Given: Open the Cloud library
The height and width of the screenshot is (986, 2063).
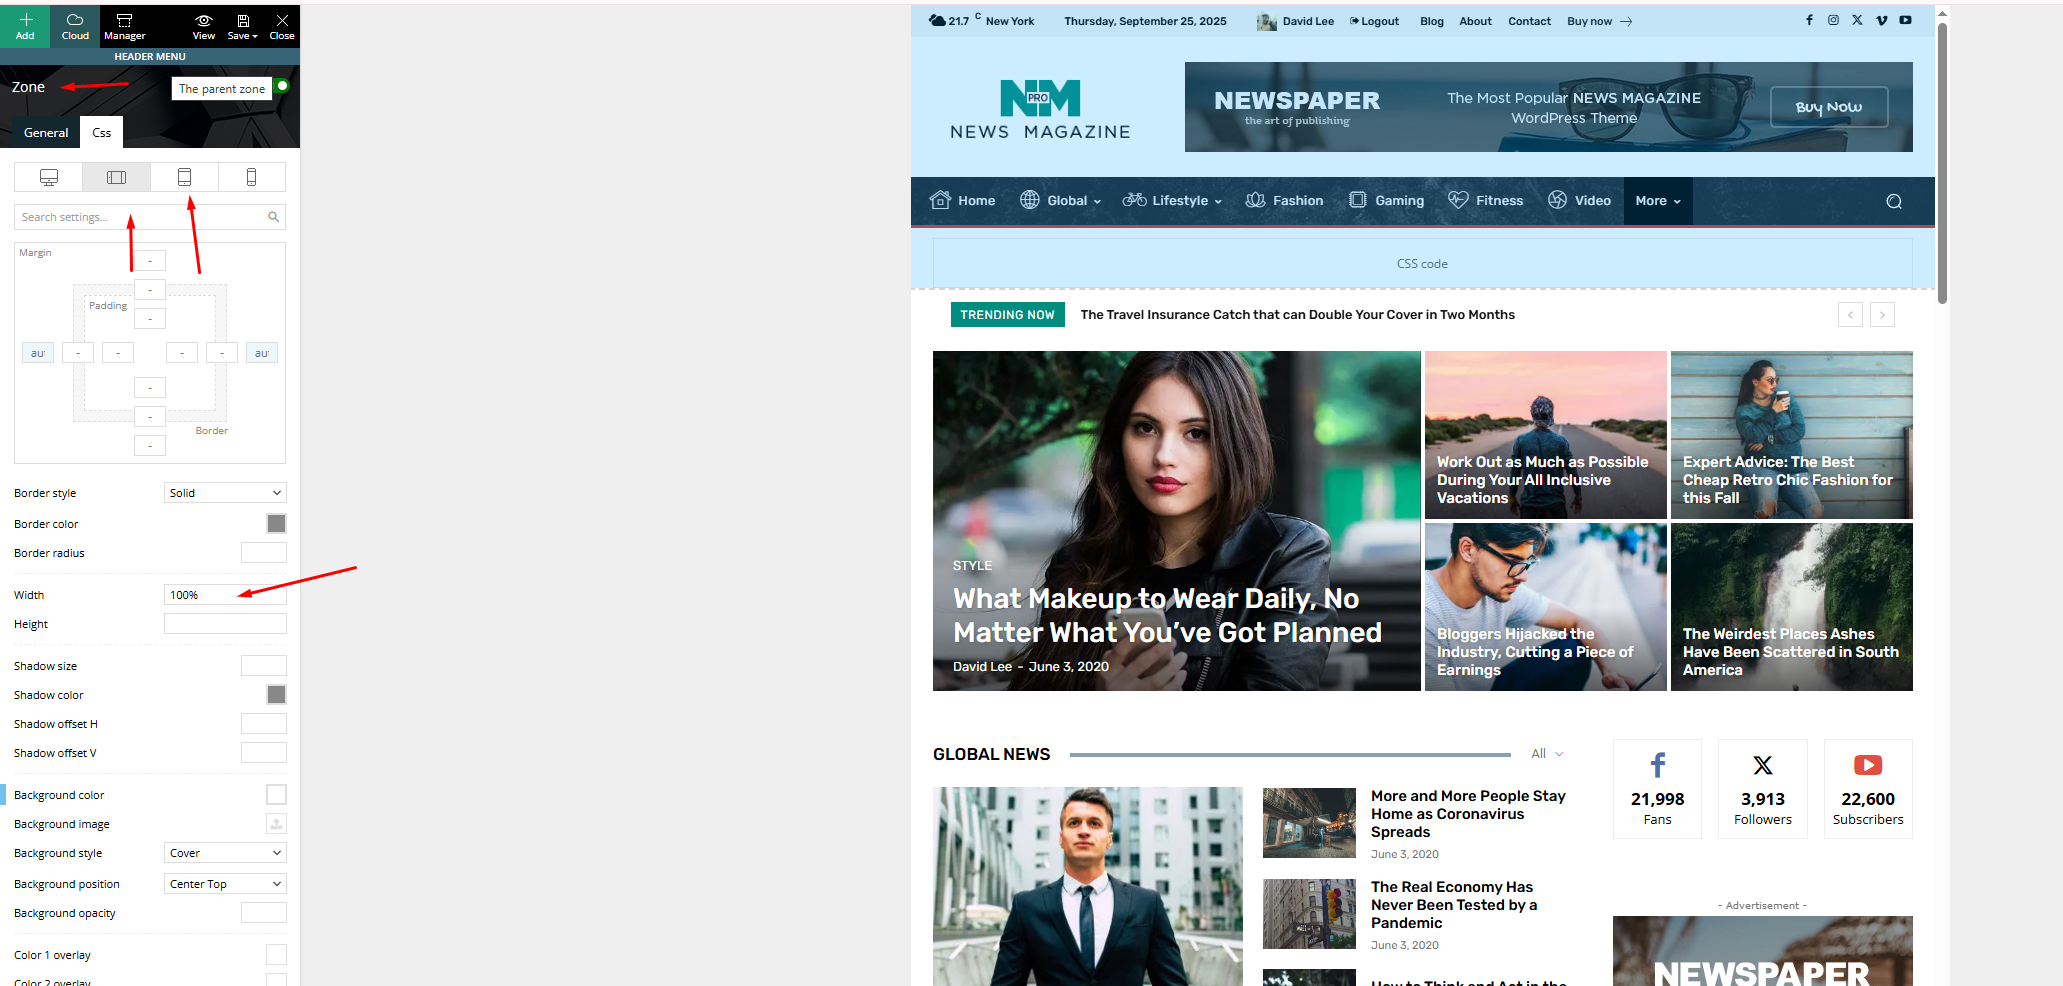Looking at the screenshot, I should tap(75, 26).
